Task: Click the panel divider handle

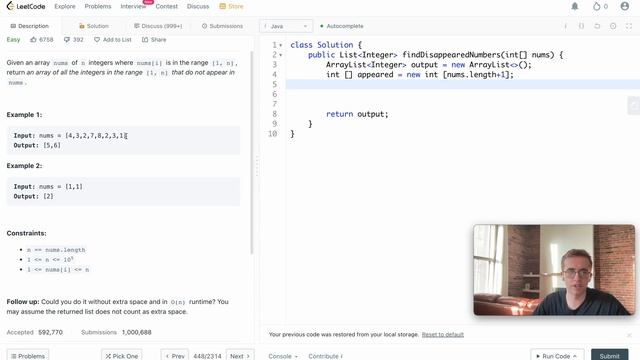Action: (x=257, y=165)
